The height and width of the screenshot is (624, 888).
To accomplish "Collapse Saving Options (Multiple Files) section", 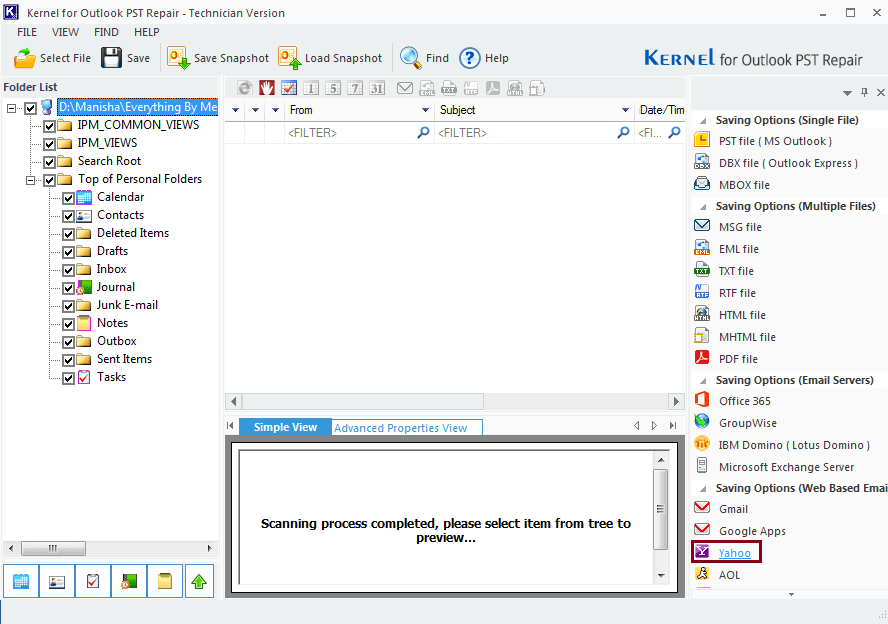I will (703, 207).
